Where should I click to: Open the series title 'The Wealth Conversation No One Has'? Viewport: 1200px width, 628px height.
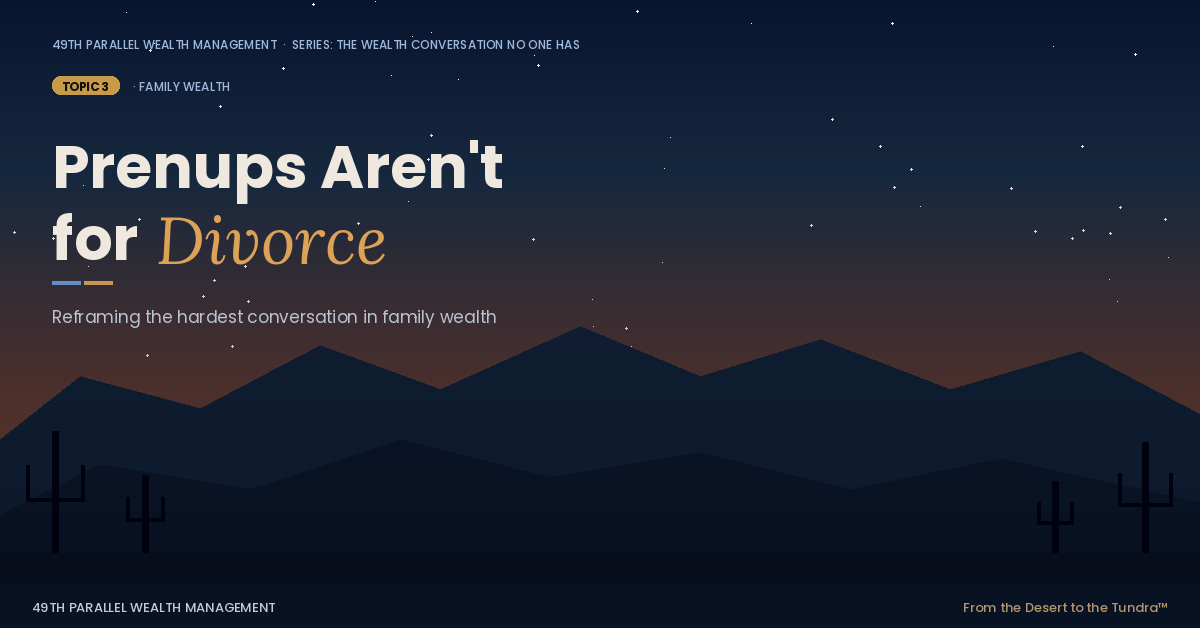435,45
